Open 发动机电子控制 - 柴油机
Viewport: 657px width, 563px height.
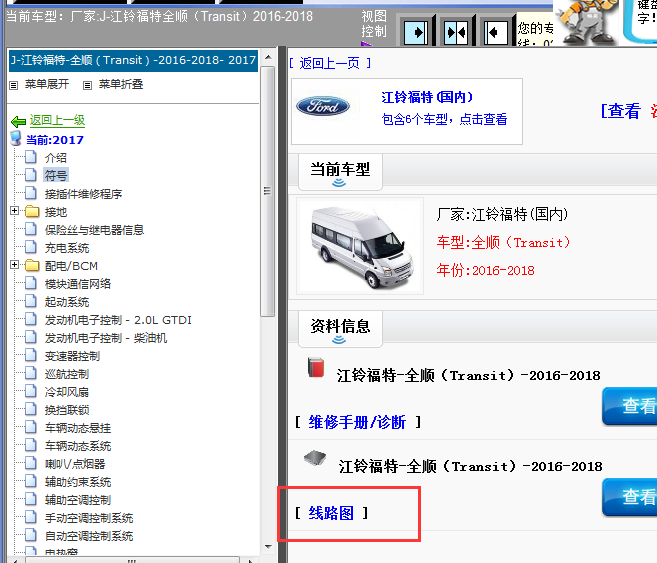click(x=106, y=338)
